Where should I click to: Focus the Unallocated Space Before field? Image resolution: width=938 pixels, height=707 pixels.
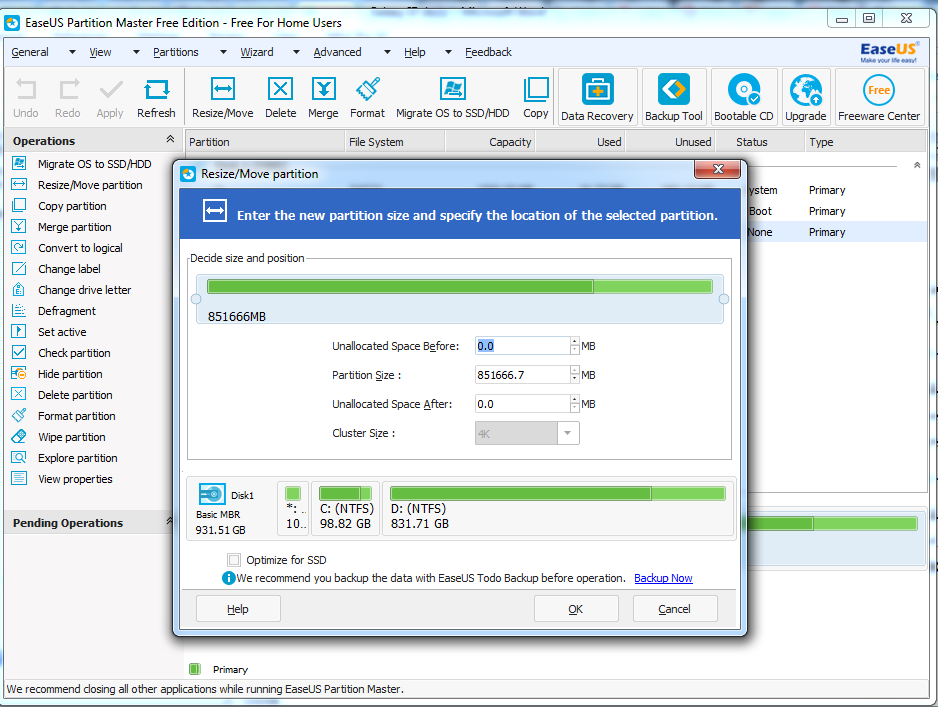coord(522,346)
